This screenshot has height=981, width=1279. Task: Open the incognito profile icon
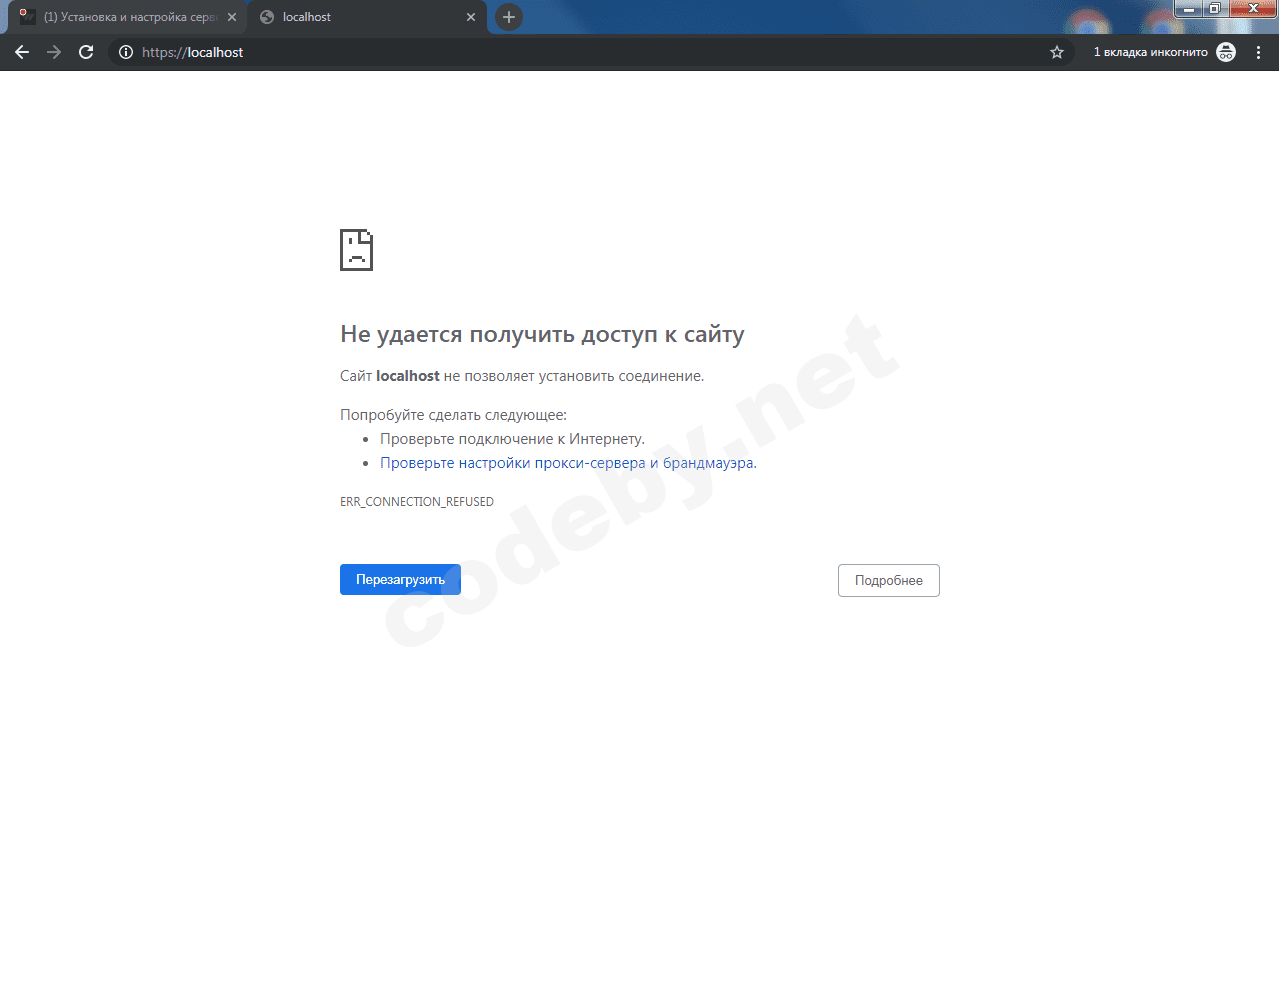[1226, 52]
